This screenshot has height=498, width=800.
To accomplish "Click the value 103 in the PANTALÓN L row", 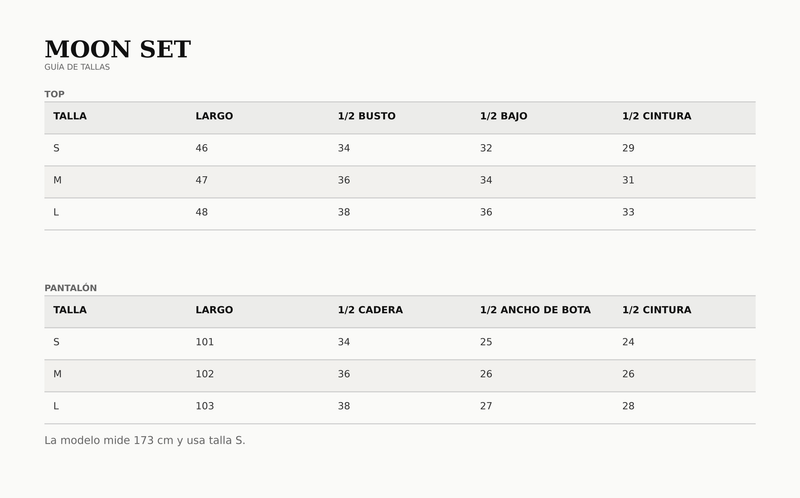I will [x=205, y=406].
